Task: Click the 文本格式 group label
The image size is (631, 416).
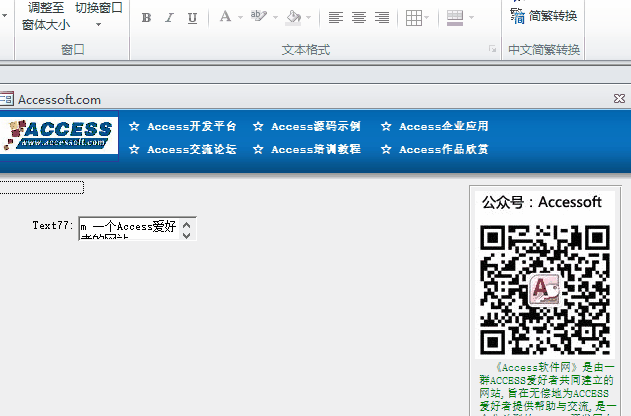Action: click(305, 50)
